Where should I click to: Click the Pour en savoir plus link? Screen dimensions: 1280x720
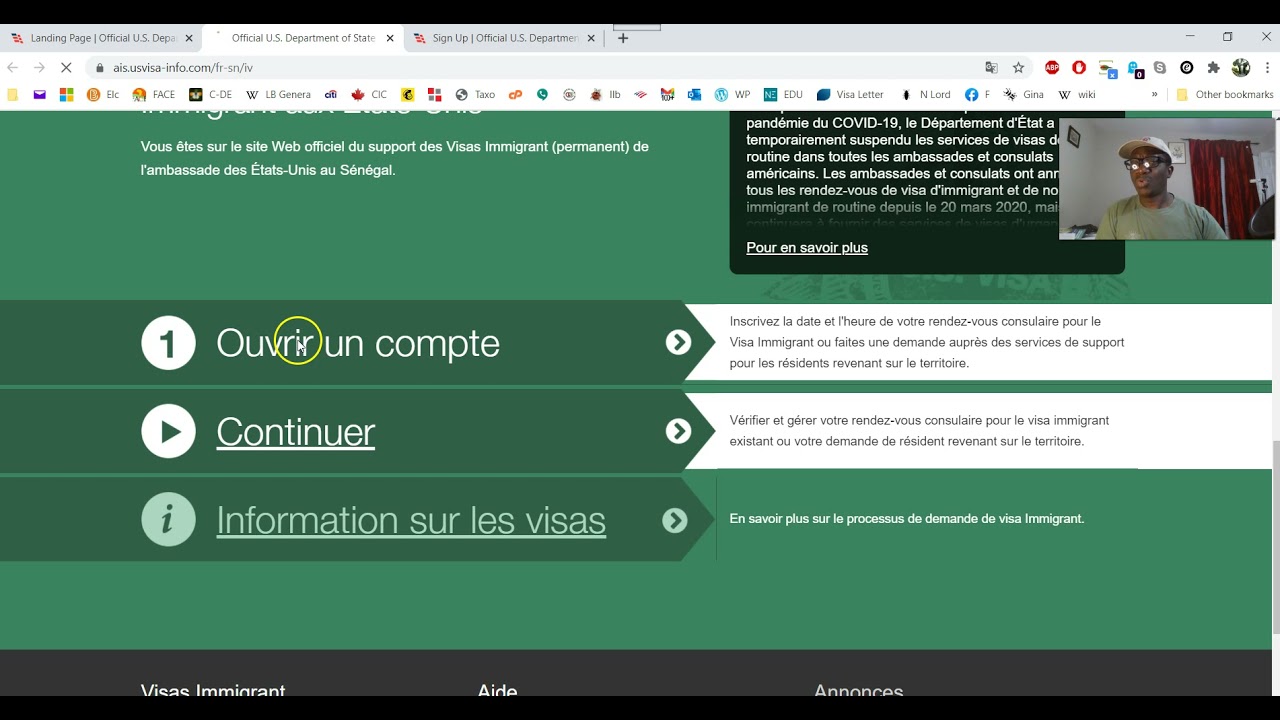click(807, 248)
